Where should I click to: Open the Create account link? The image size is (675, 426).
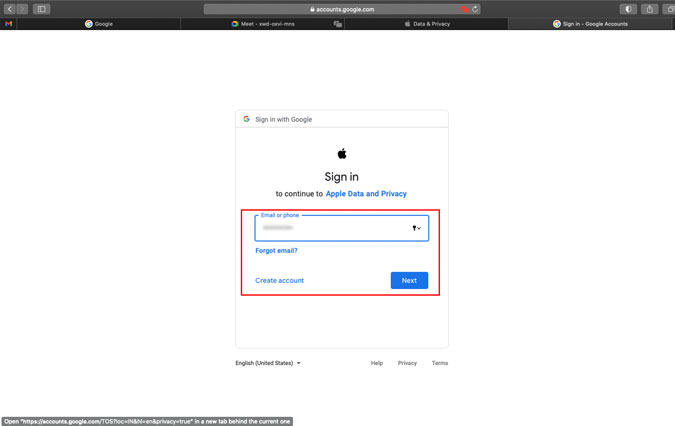[x=279, y=280]
